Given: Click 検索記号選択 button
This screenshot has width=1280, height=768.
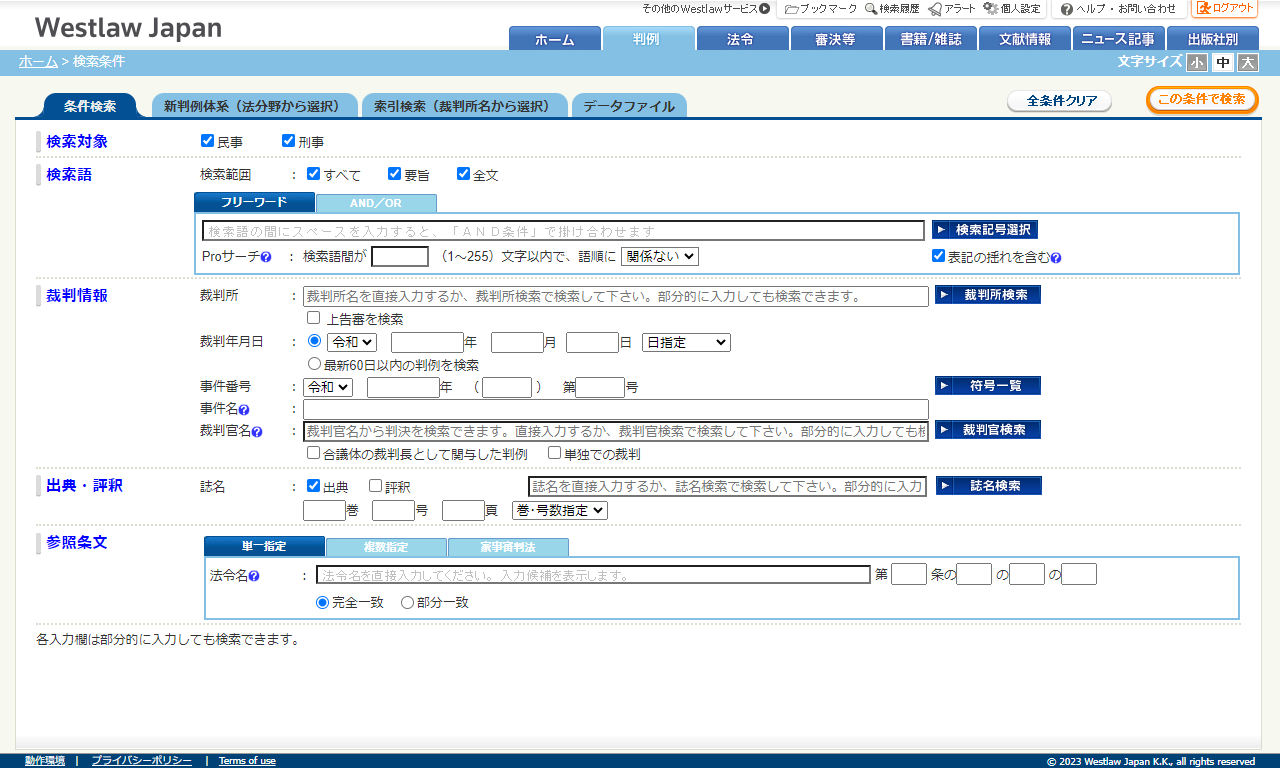Looking at the screenshot, I should (985, 230).
